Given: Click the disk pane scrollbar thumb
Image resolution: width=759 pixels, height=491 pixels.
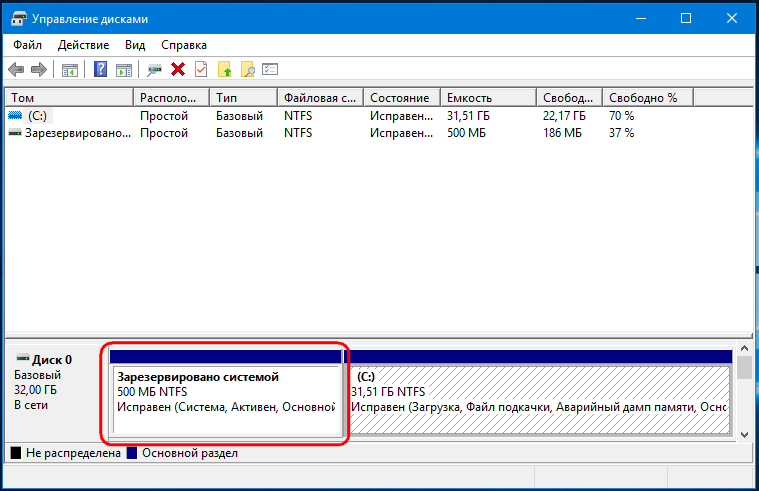Looking at the screenshot, I should [744, 368].
